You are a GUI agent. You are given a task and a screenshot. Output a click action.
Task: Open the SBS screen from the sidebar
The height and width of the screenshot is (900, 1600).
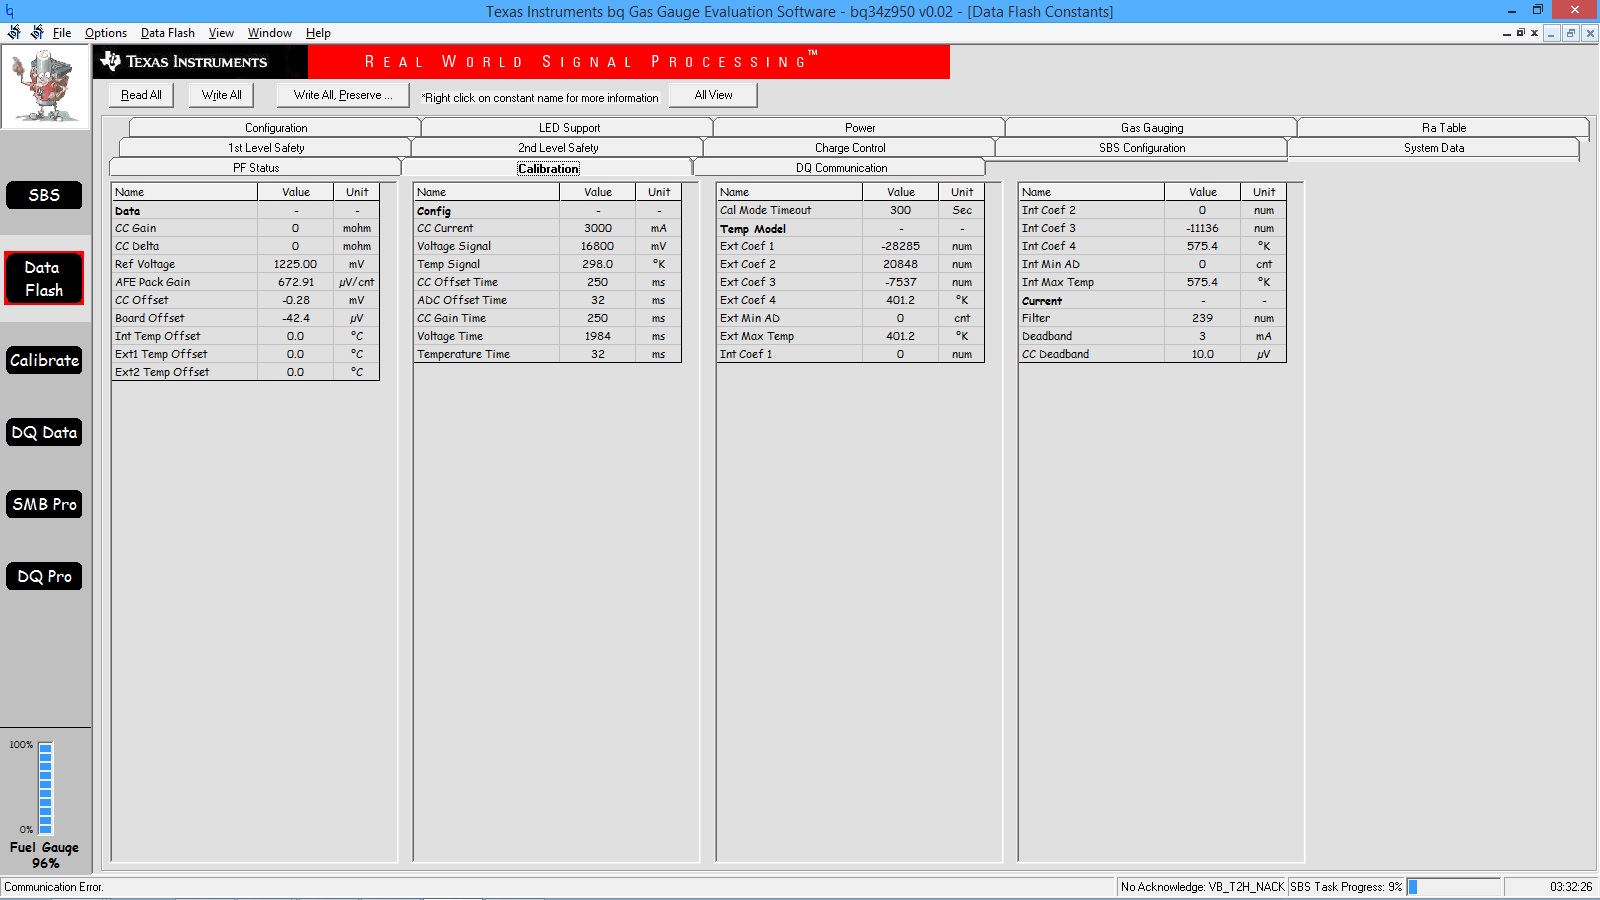pos(44,195)
